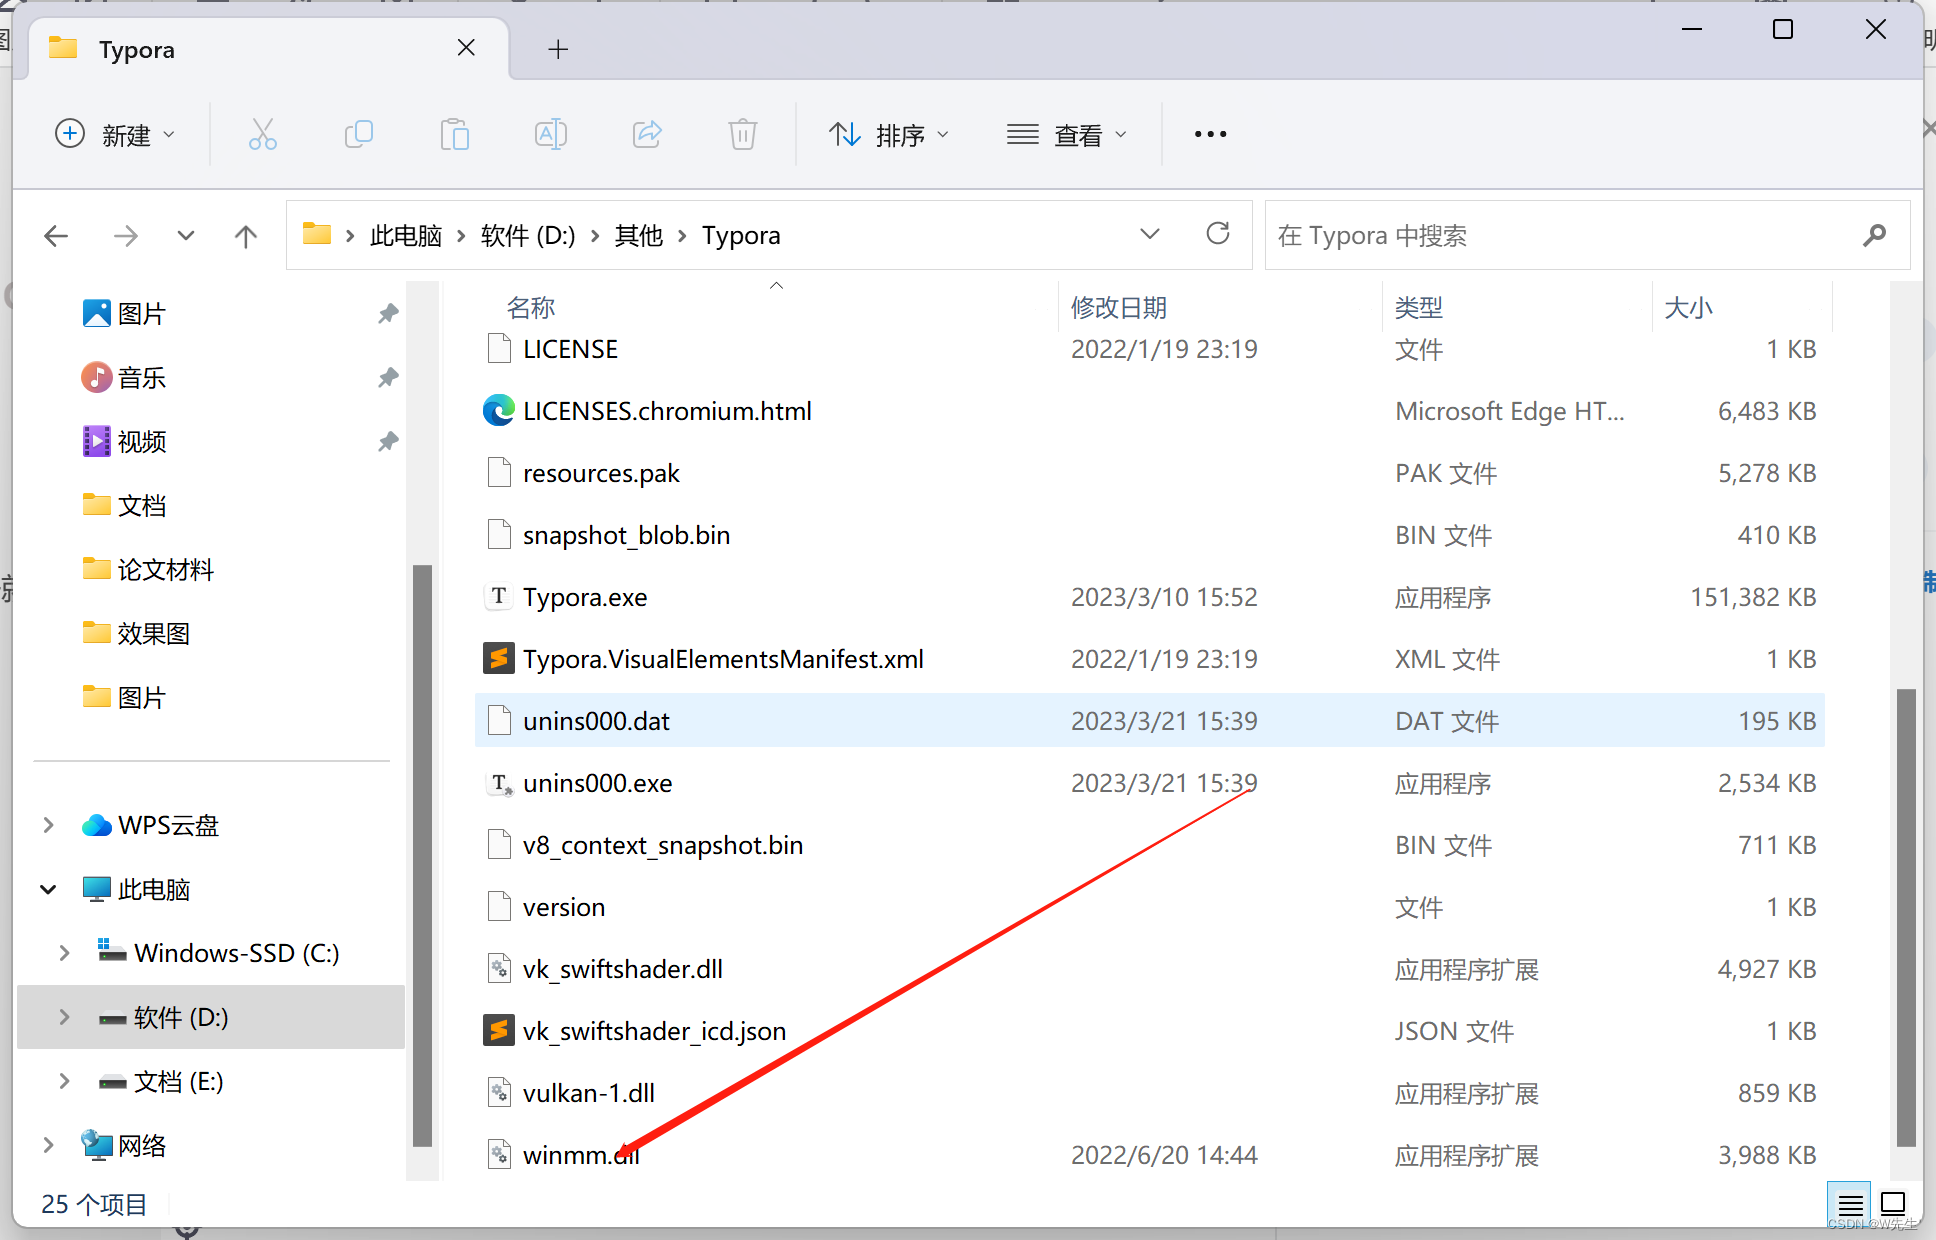The width and height of the screenshot is (1936, 1240).
Task: Select the v8_context_snapshot.bin file
Action: point(1150,845)
